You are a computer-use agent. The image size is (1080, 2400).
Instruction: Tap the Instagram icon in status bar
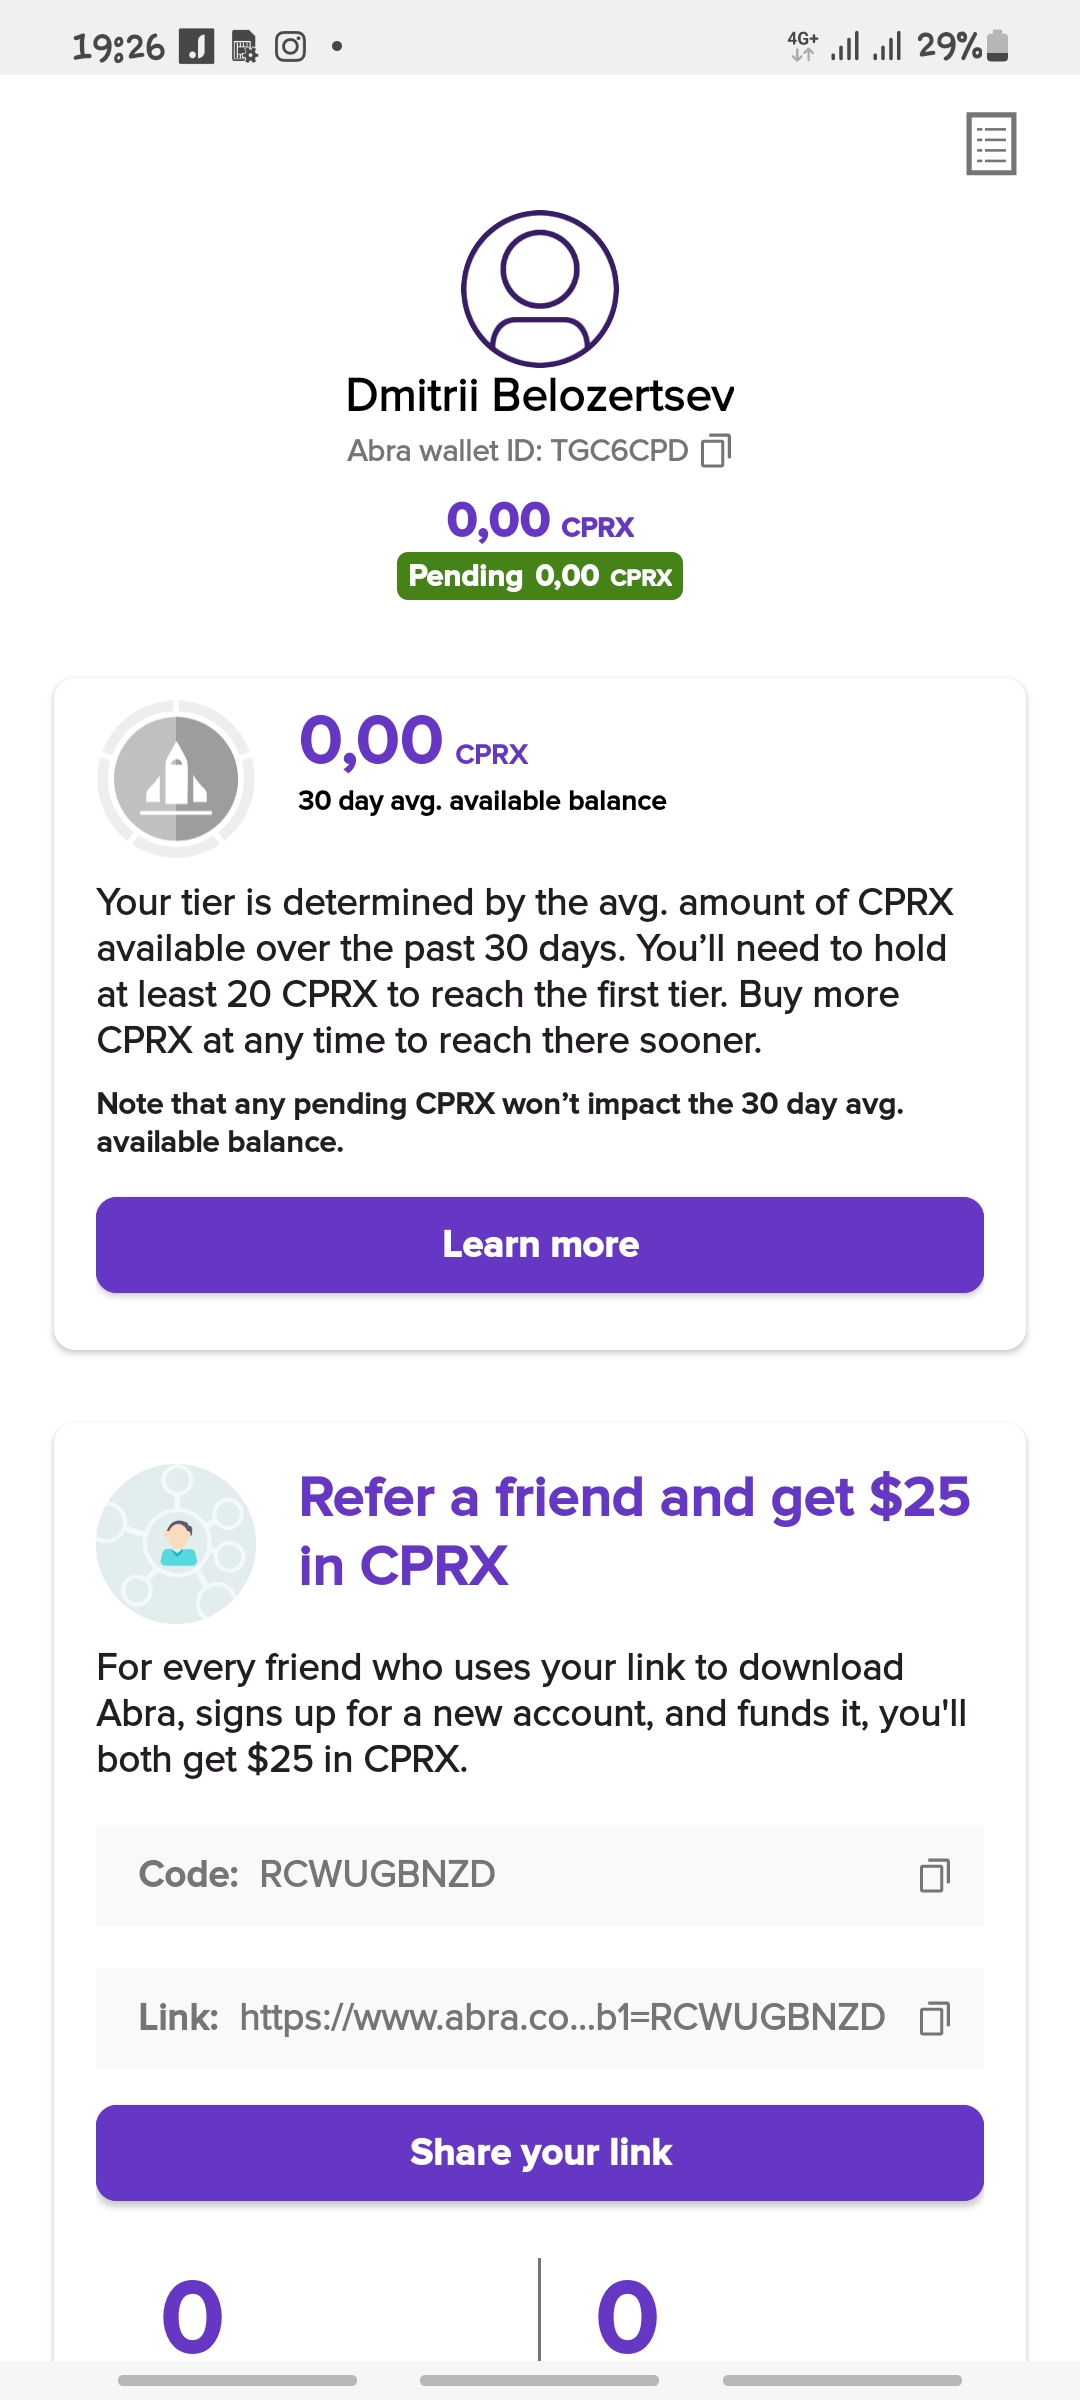(290, 46)
